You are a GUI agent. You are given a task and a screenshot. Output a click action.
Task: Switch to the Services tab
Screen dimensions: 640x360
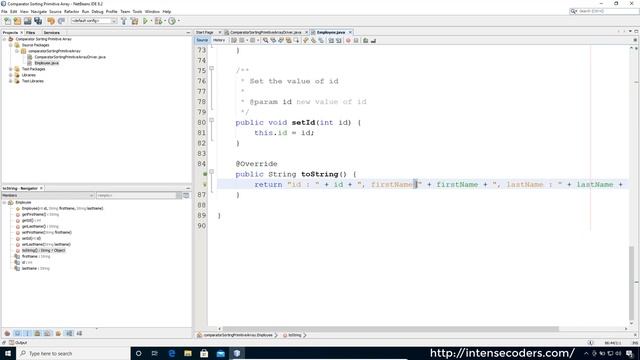click(51, 32)
